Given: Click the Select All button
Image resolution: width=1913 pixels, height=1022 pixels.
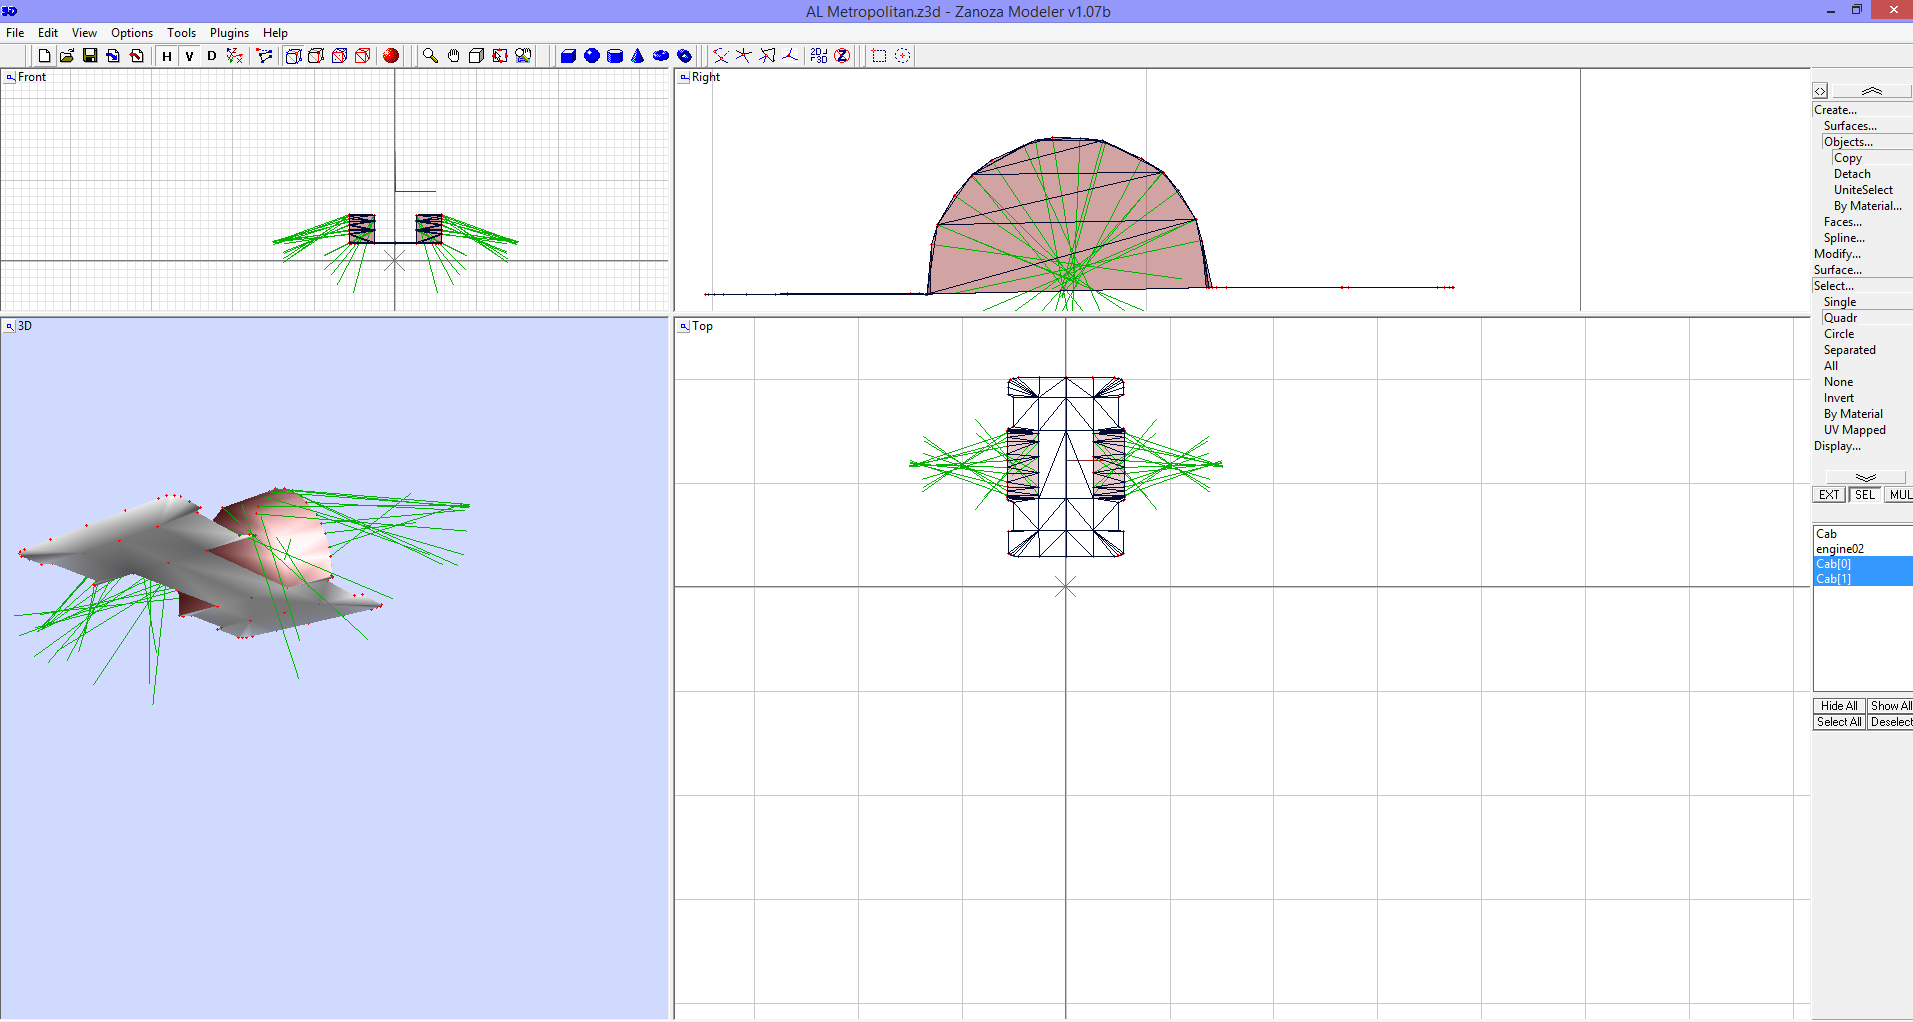Looking at the screenshot, I should point(1838,721).
